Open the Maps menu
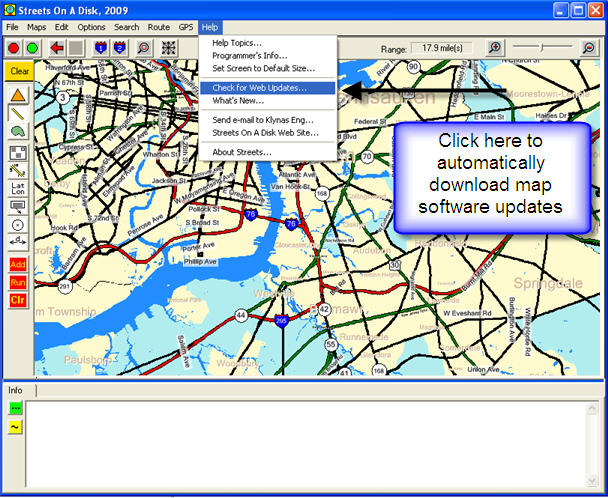Screen dimensions: 608x498 point(36,27)
